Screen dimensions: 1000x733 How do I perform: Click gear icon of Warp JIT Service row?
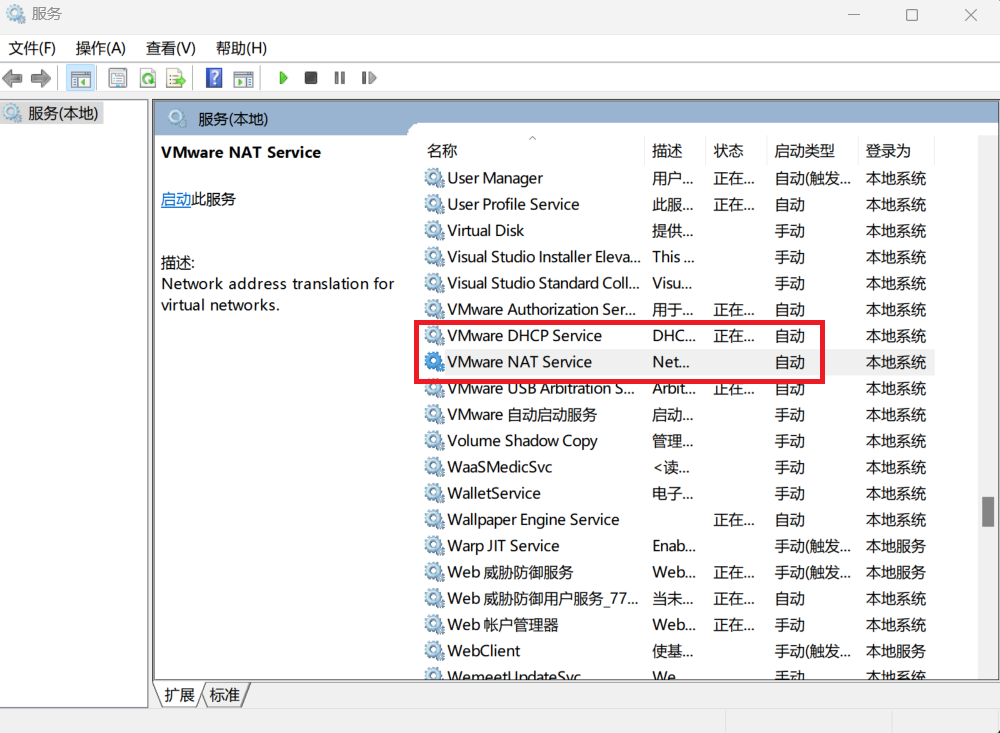tap(434, 545)
